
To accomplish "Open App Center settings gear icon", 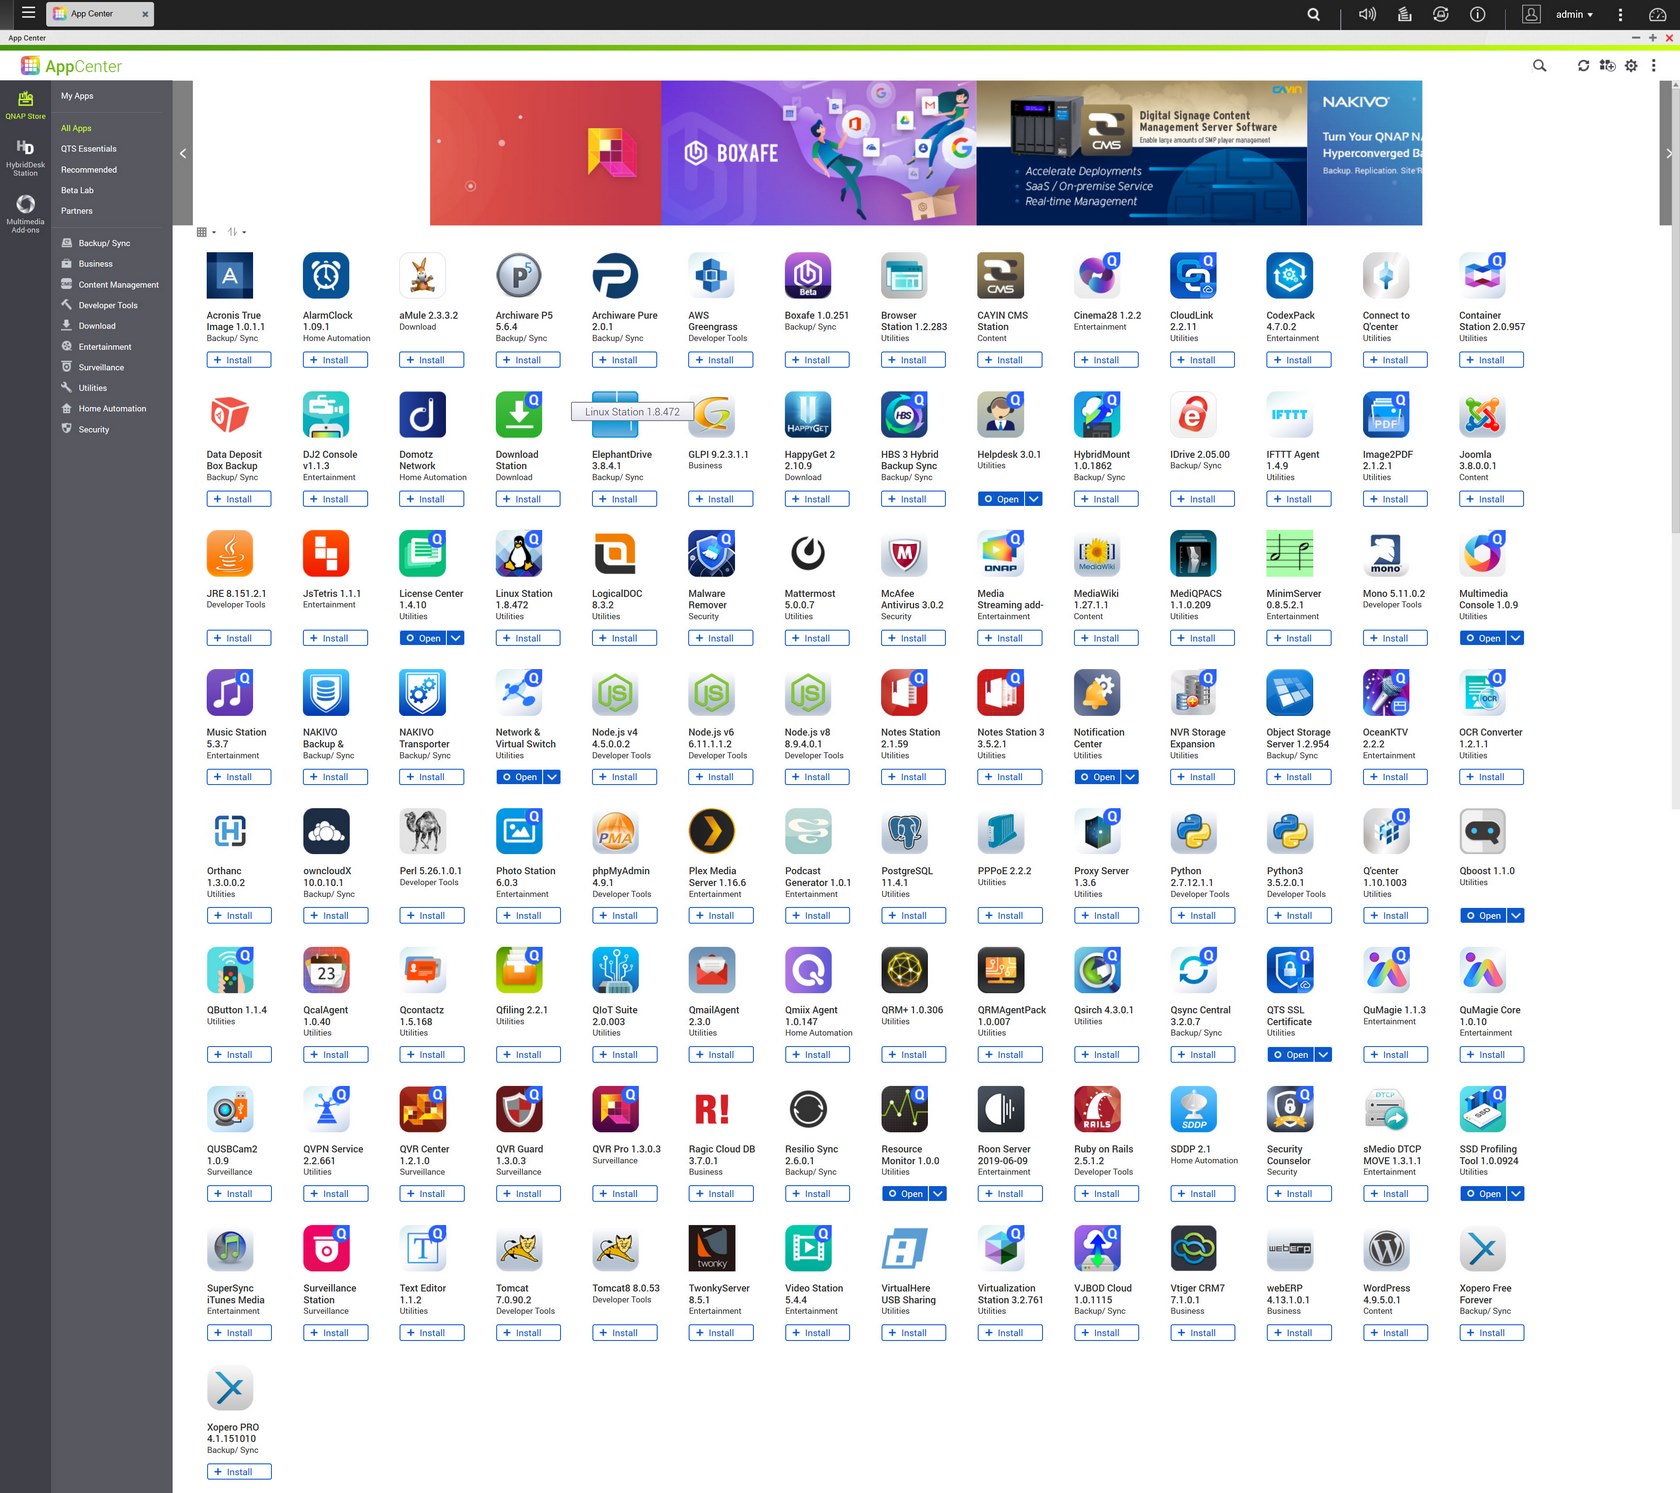I will (x=1631, y=66).
